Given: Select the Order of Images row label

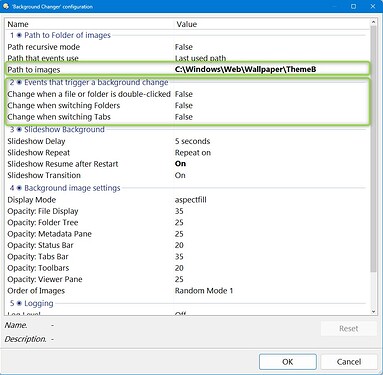Looking at the screenshot, I should click(x=36, y=291).
